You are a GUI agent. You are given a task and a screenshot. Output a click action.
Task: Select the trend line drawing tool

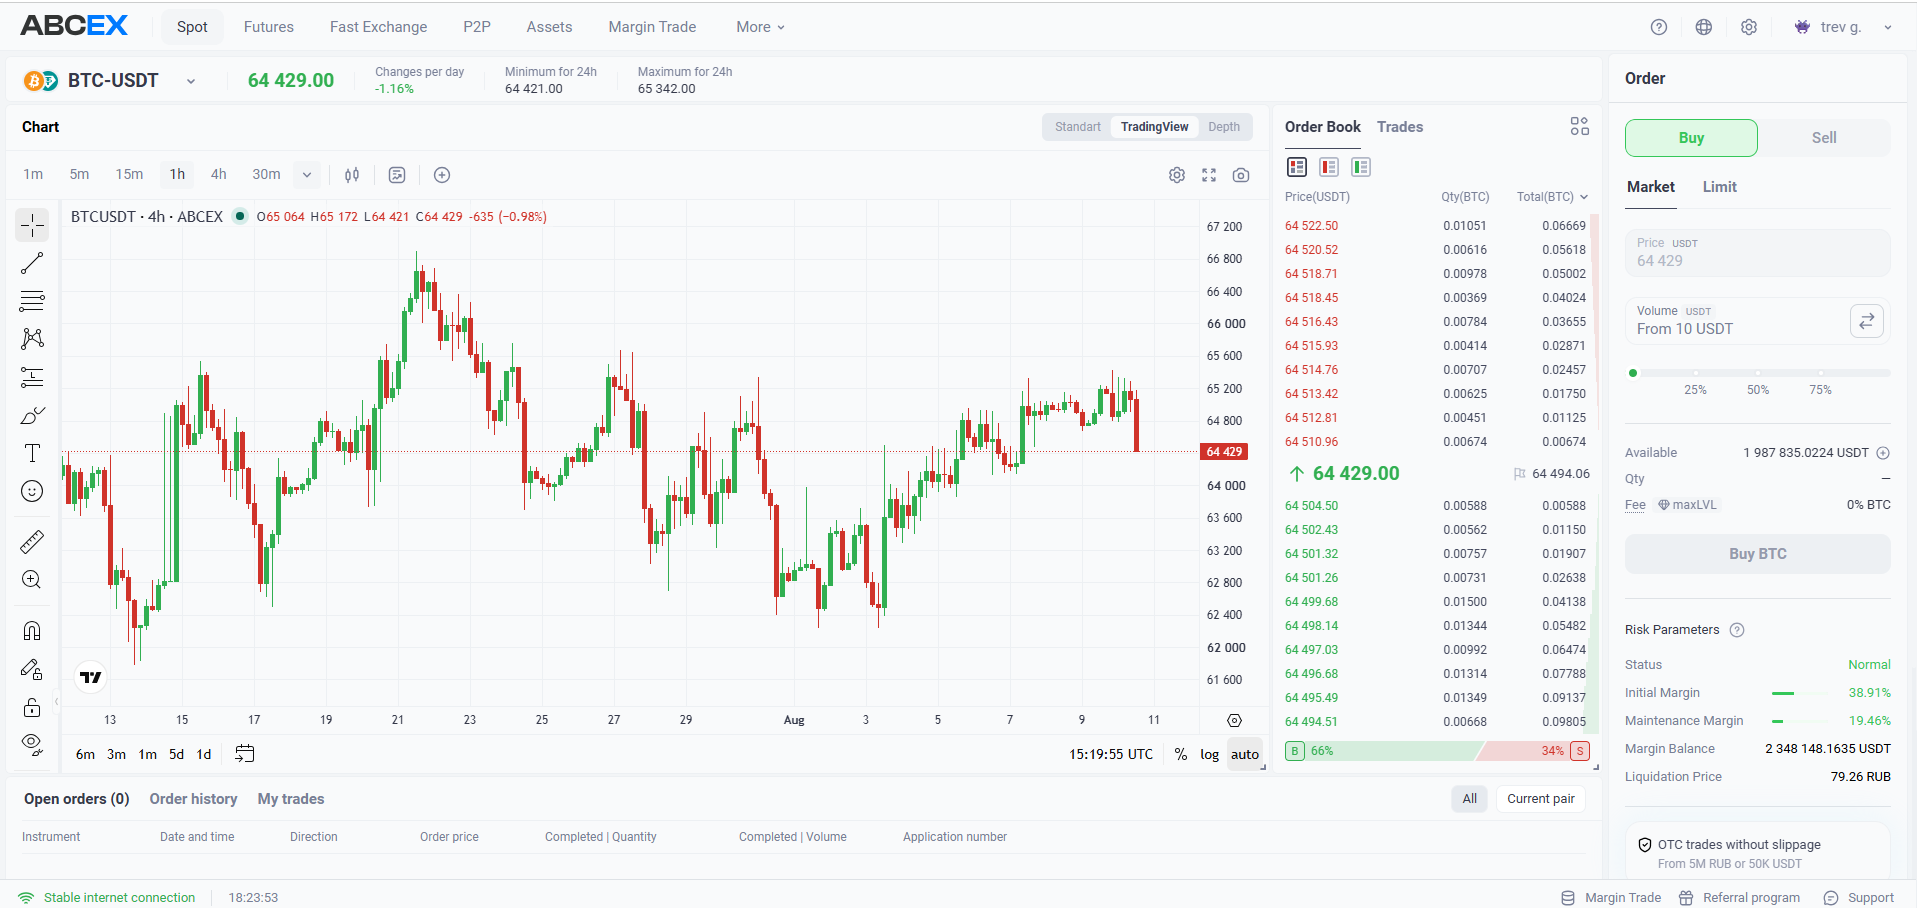point(32,263)
